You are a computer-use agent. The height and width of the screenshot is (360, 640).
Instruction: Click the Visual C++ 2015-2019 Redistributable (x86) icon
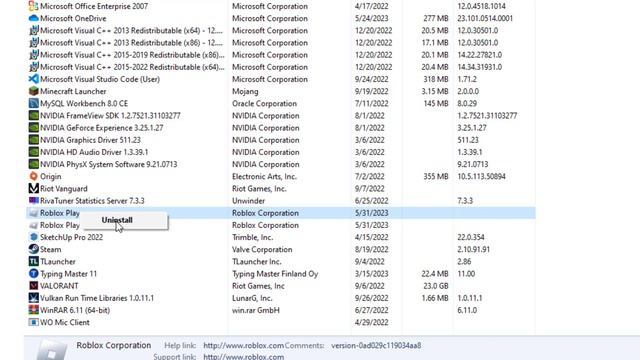(33, 55)
